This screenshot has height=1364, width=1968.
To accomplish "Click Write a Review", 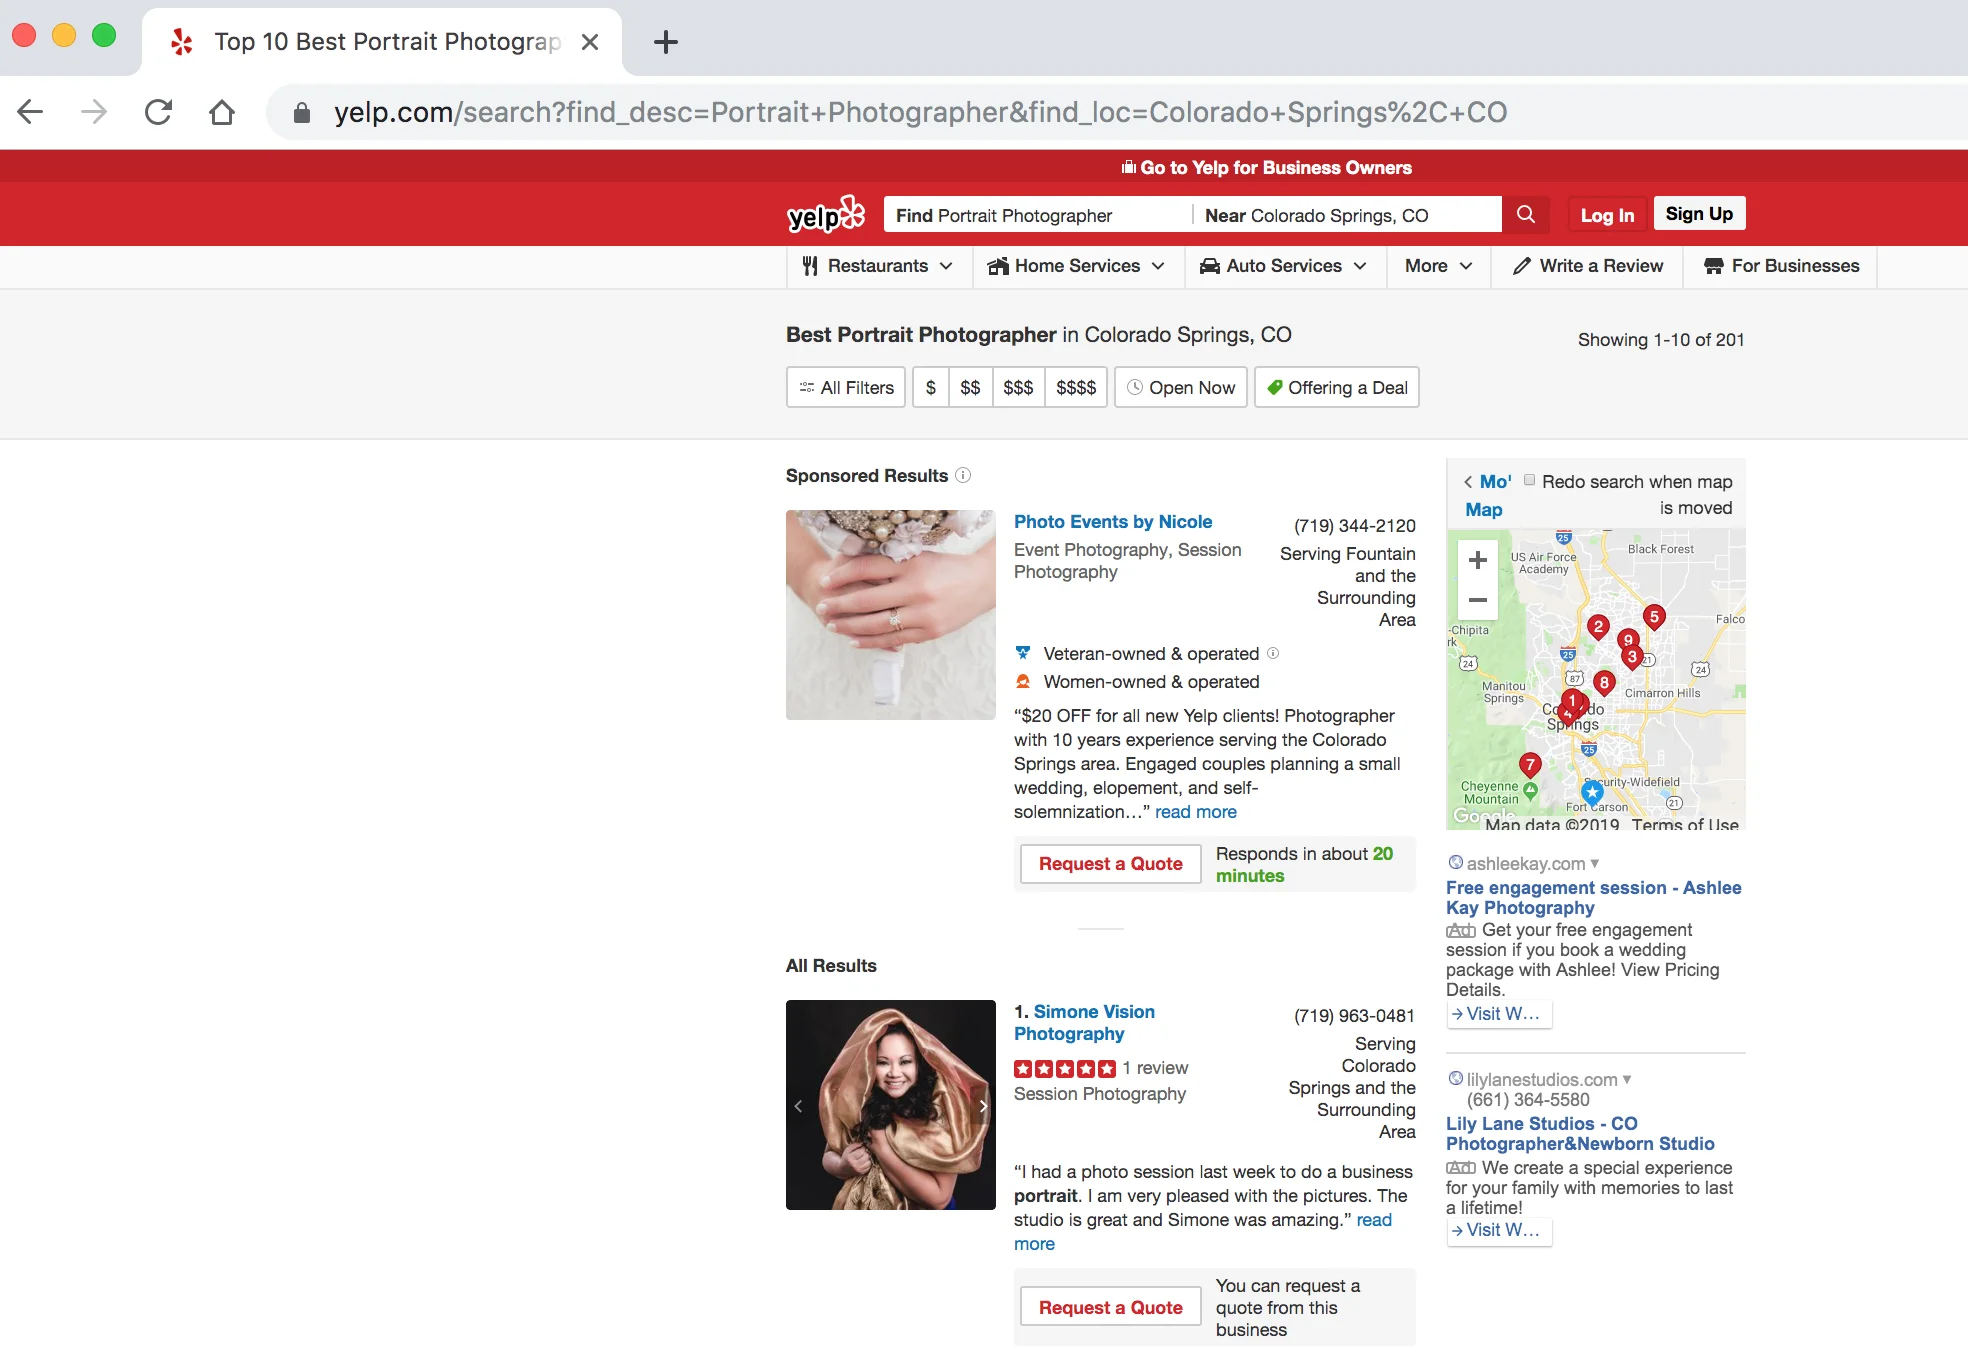I will (1588, 266).
